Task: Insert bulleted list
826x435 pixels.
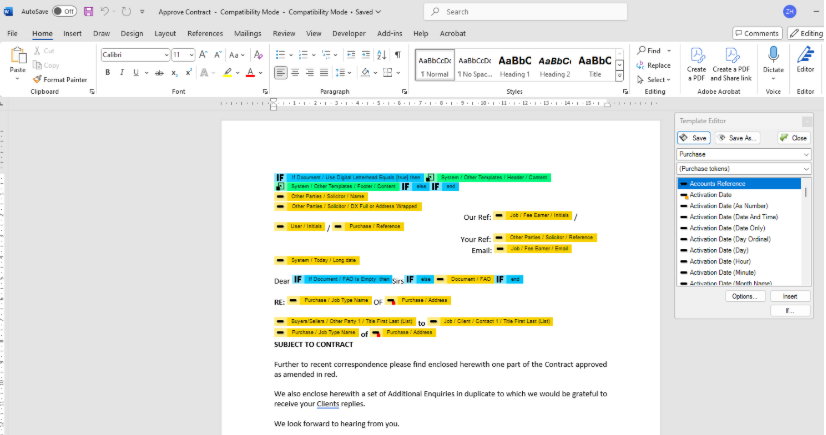Action: coord(280,55)
